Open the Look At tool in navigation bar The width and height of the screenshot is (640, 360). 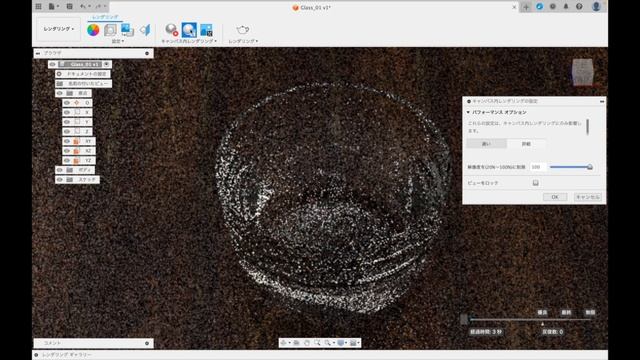pyautogui.click(x=297, y=343)
